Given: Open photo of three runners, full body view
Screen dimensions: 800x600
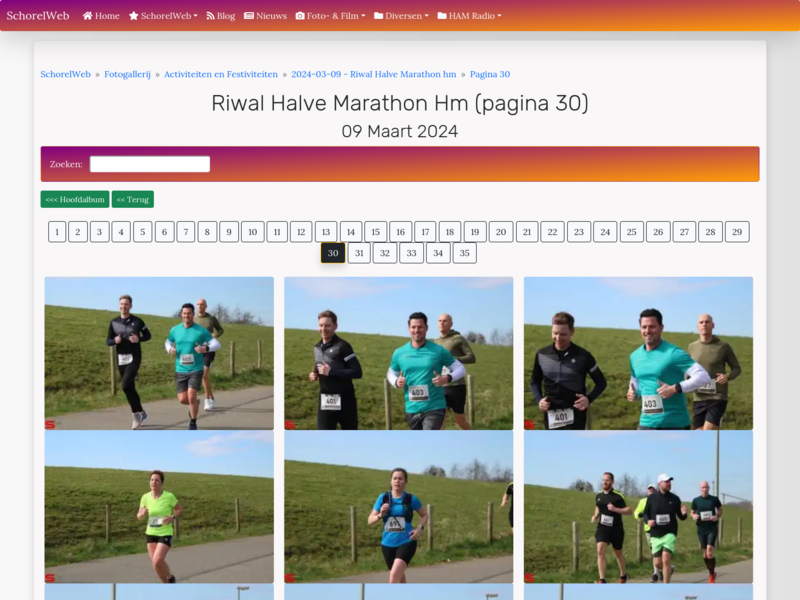Looking at the screenshot, I should 159,353.
